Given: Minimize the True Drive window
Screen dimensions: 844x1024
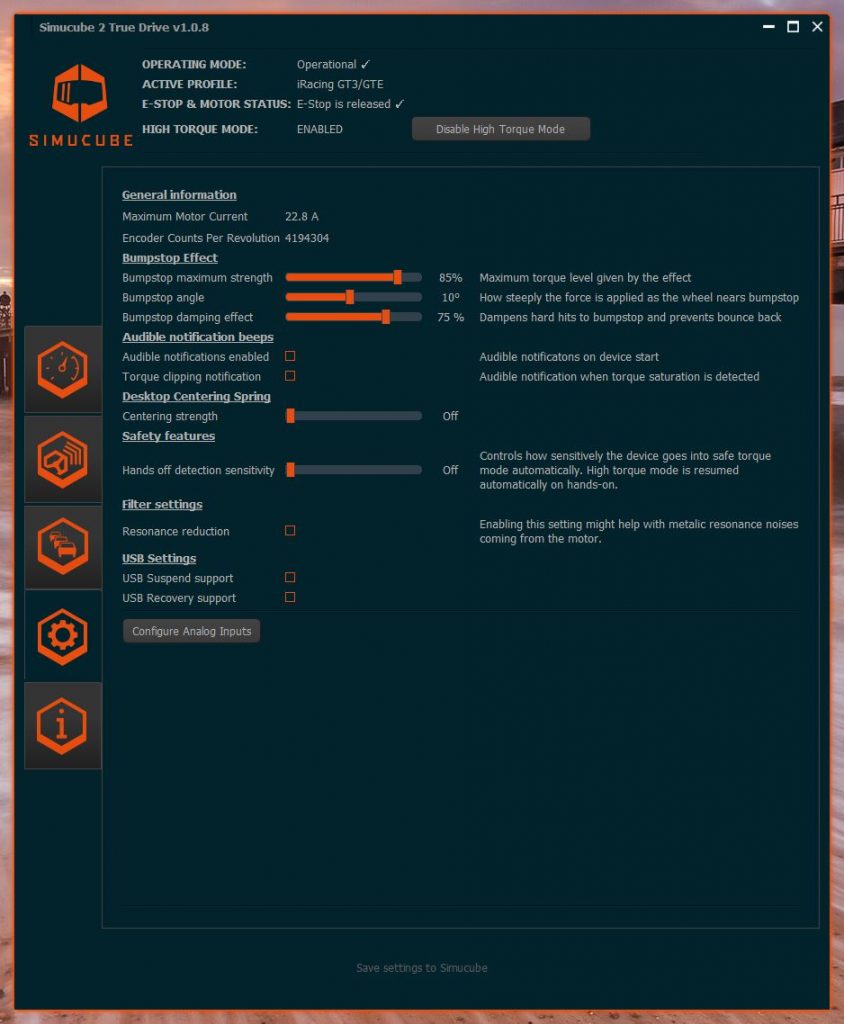Looking at the screenshot, I should (x=768, y=27).
